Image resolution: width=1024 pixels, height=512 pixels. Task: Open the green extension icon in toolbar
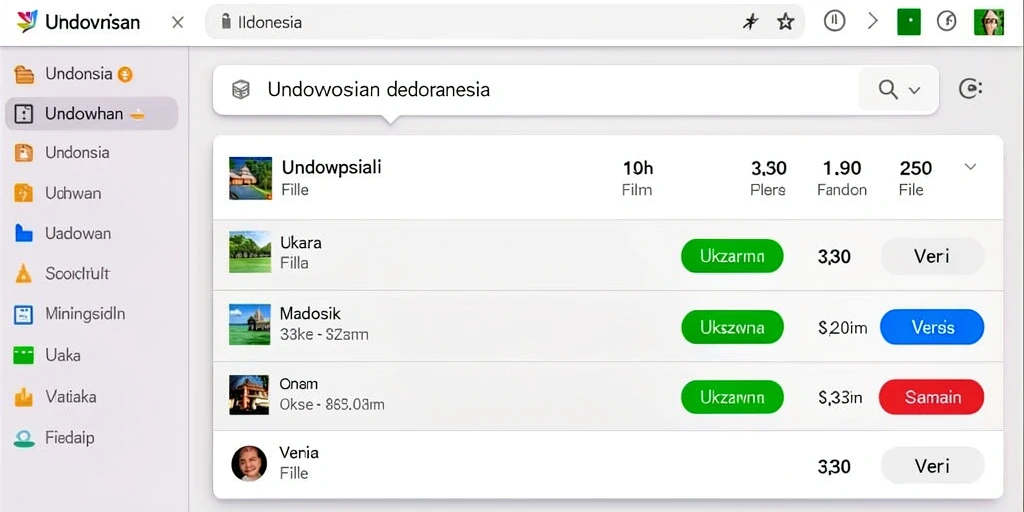click(x=909, y=22)
